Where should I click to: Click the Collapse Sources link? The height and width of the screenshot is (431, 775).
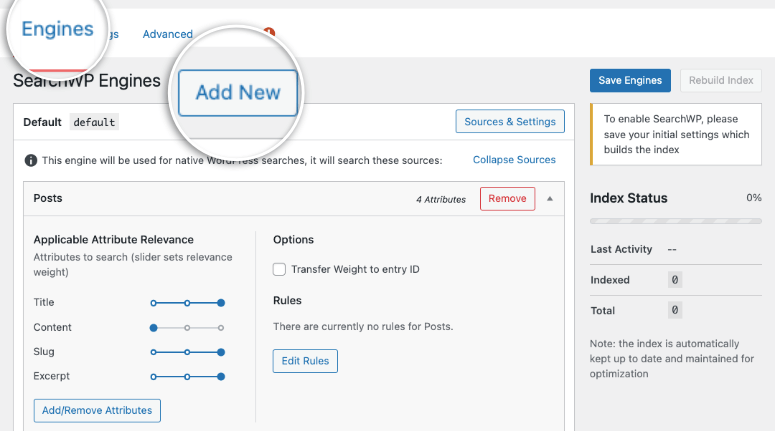tap(514, 160)
